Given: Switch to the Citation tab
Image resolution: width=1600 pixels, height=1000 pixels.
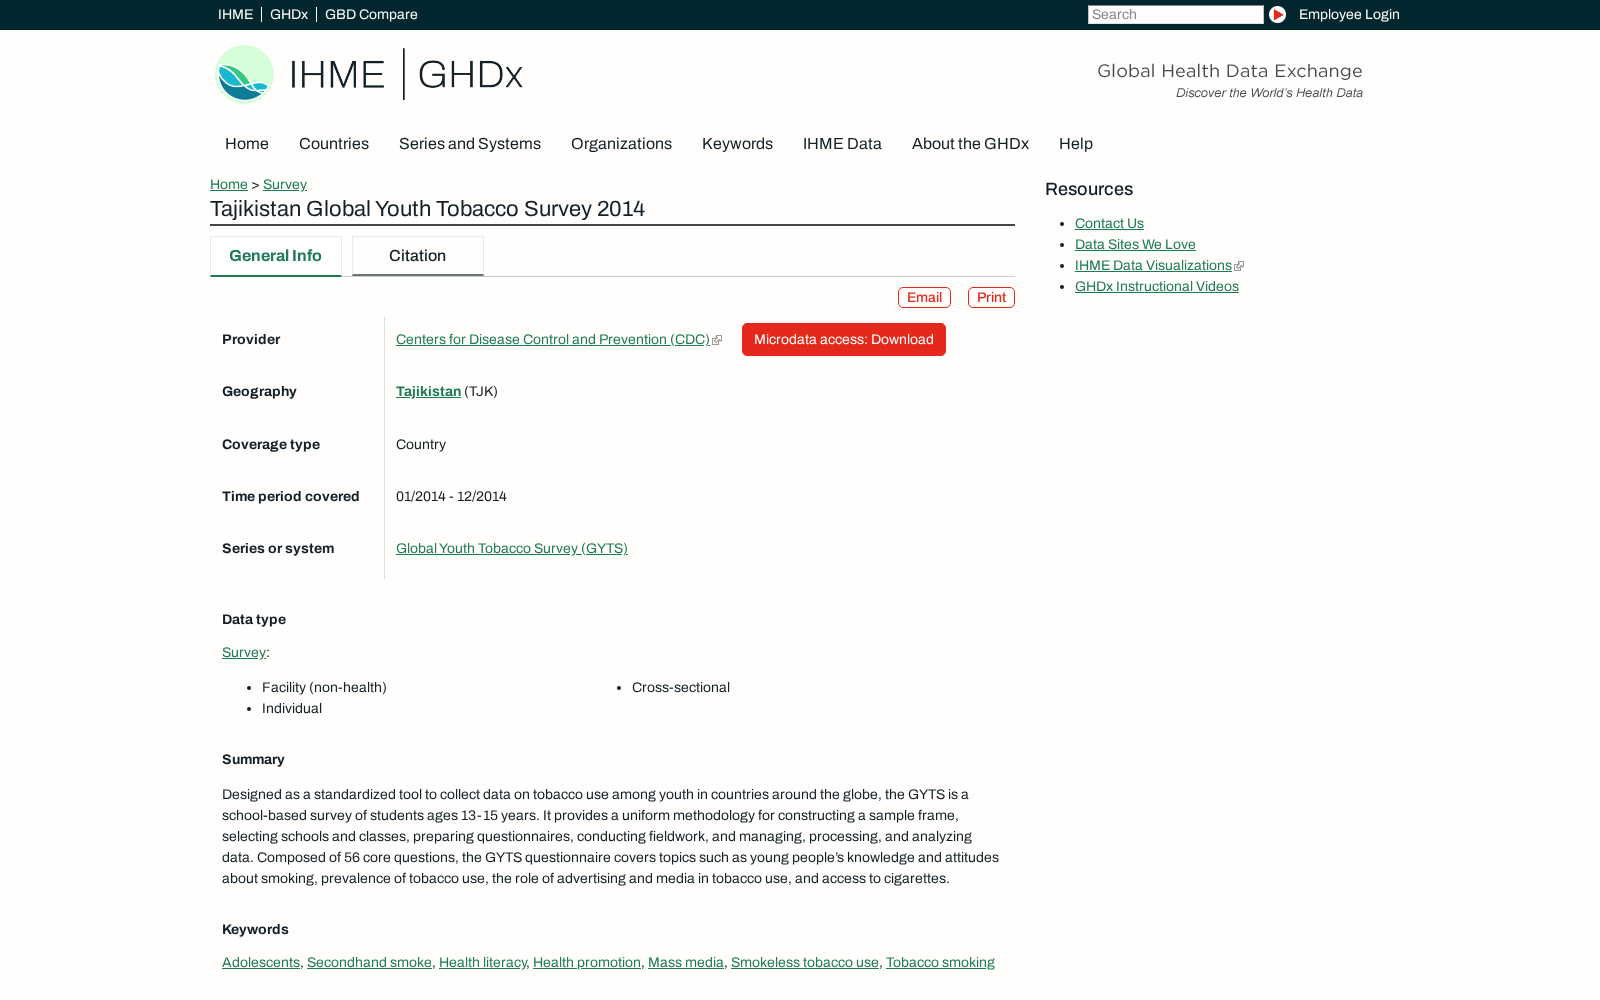Looking at the screenshot, I should point(417,256).
